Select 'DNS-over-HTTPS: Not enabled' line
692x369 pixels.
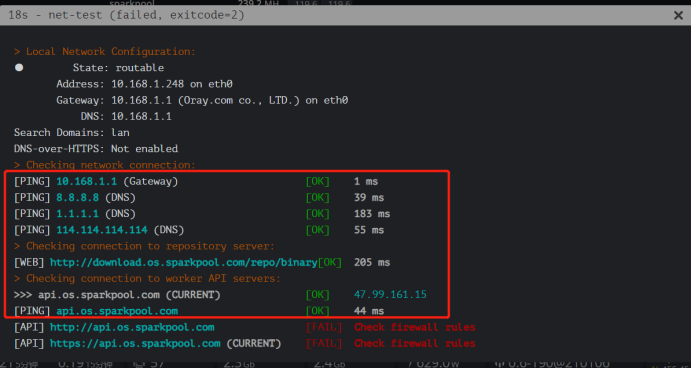[96, 149]
